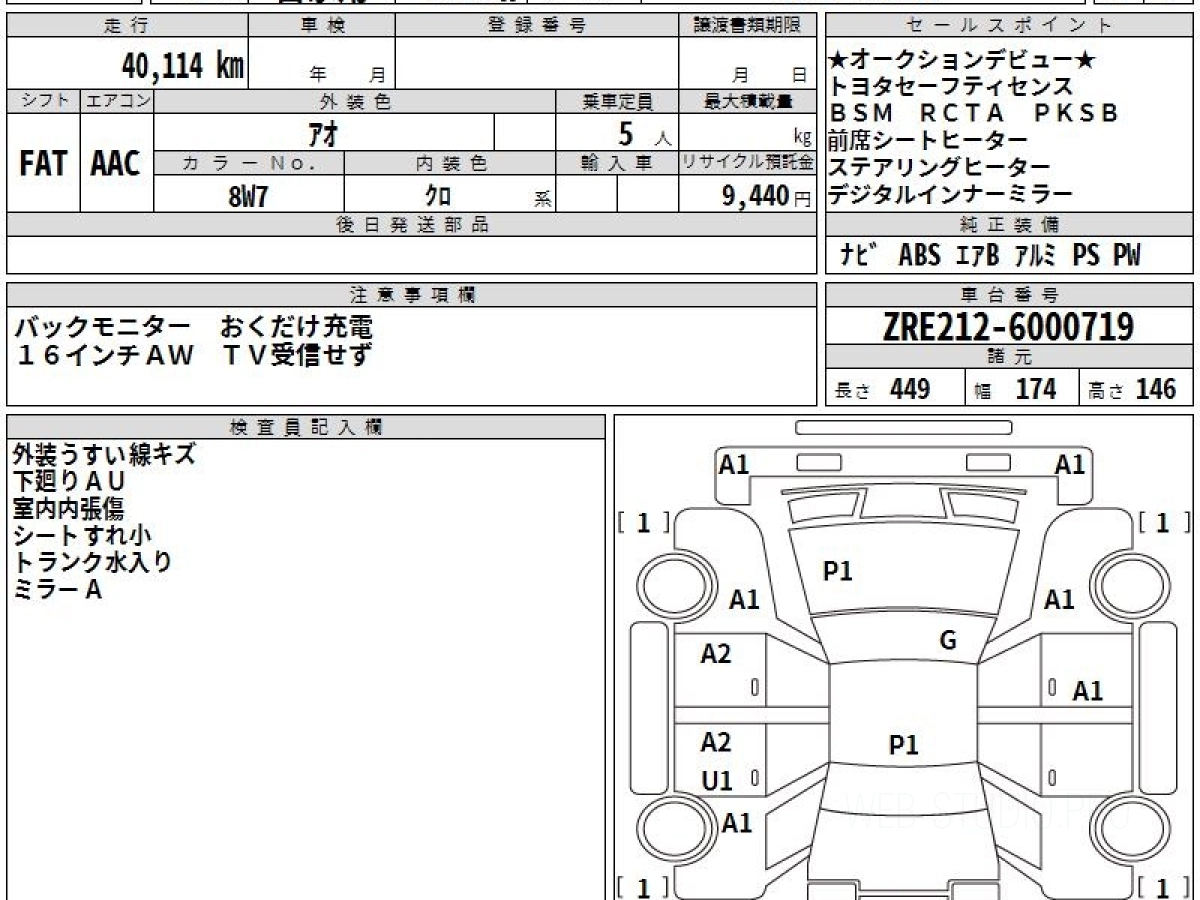
Task: Select inspector note シートすれ小
Action: click(82, 536)
